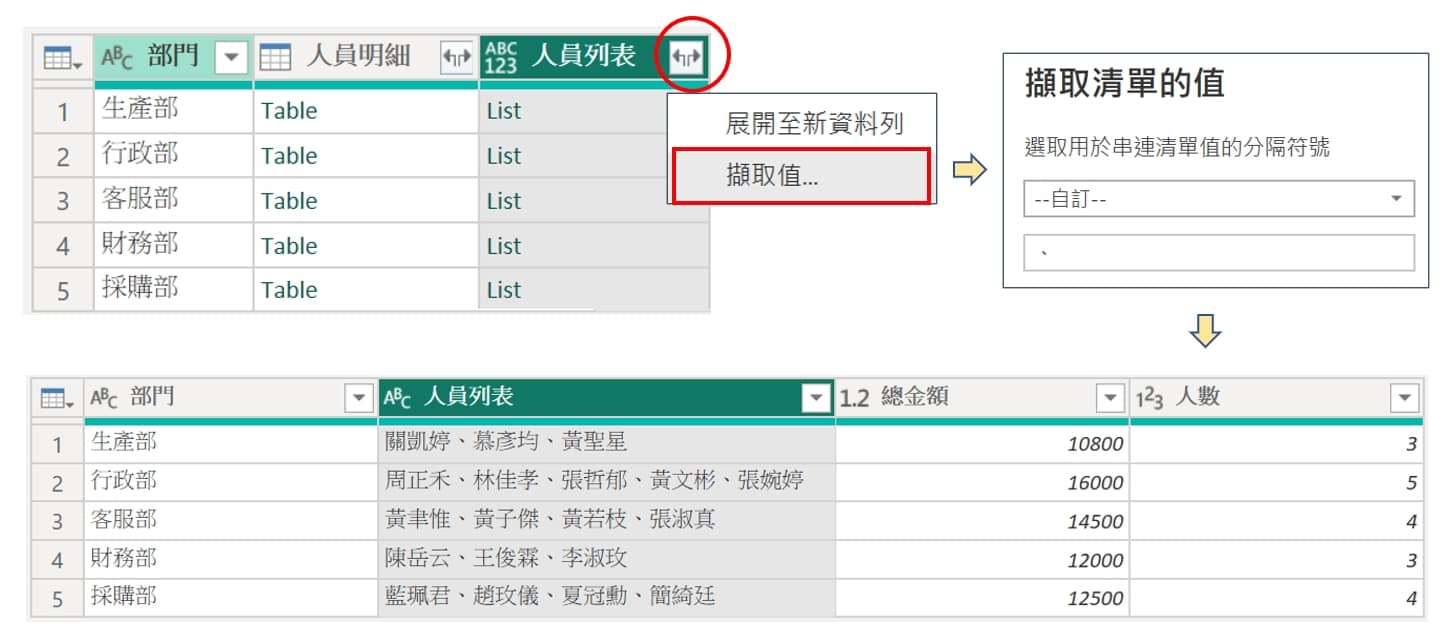This screenshot has width=1444, height=634.
Task: Click ABC type icon of 部門 column in upper table
Action: pos(117,58)
